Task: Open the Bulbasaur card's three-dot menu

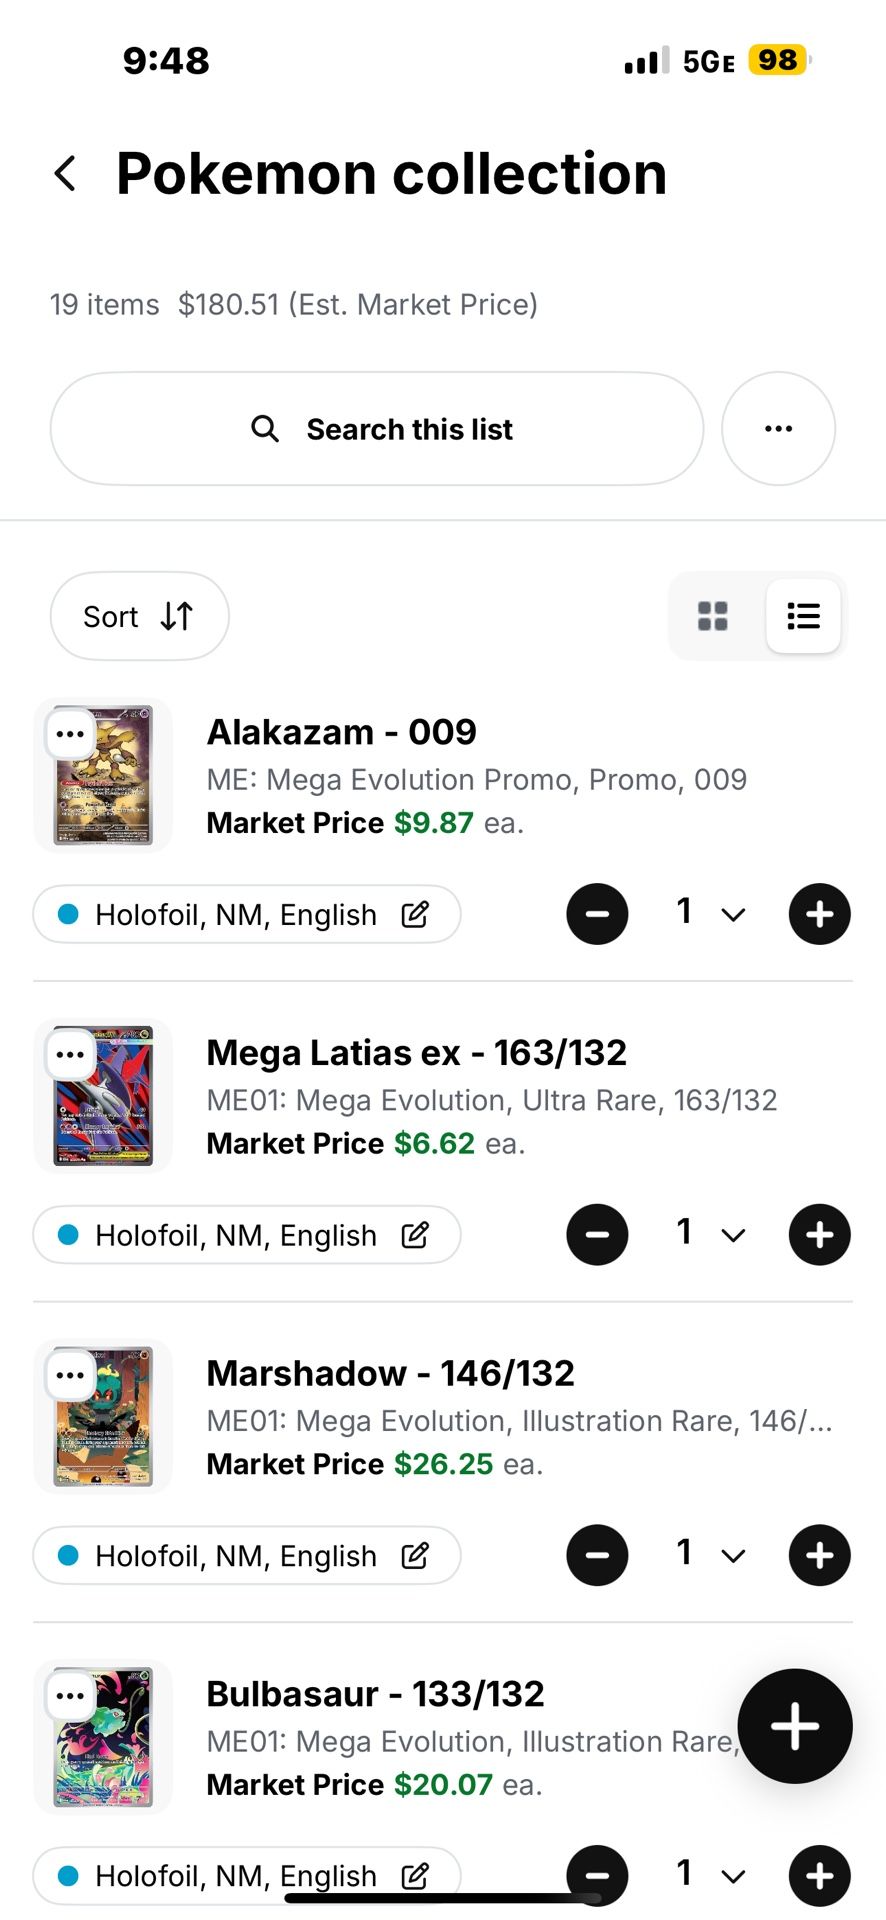Action: point(70,1696)
